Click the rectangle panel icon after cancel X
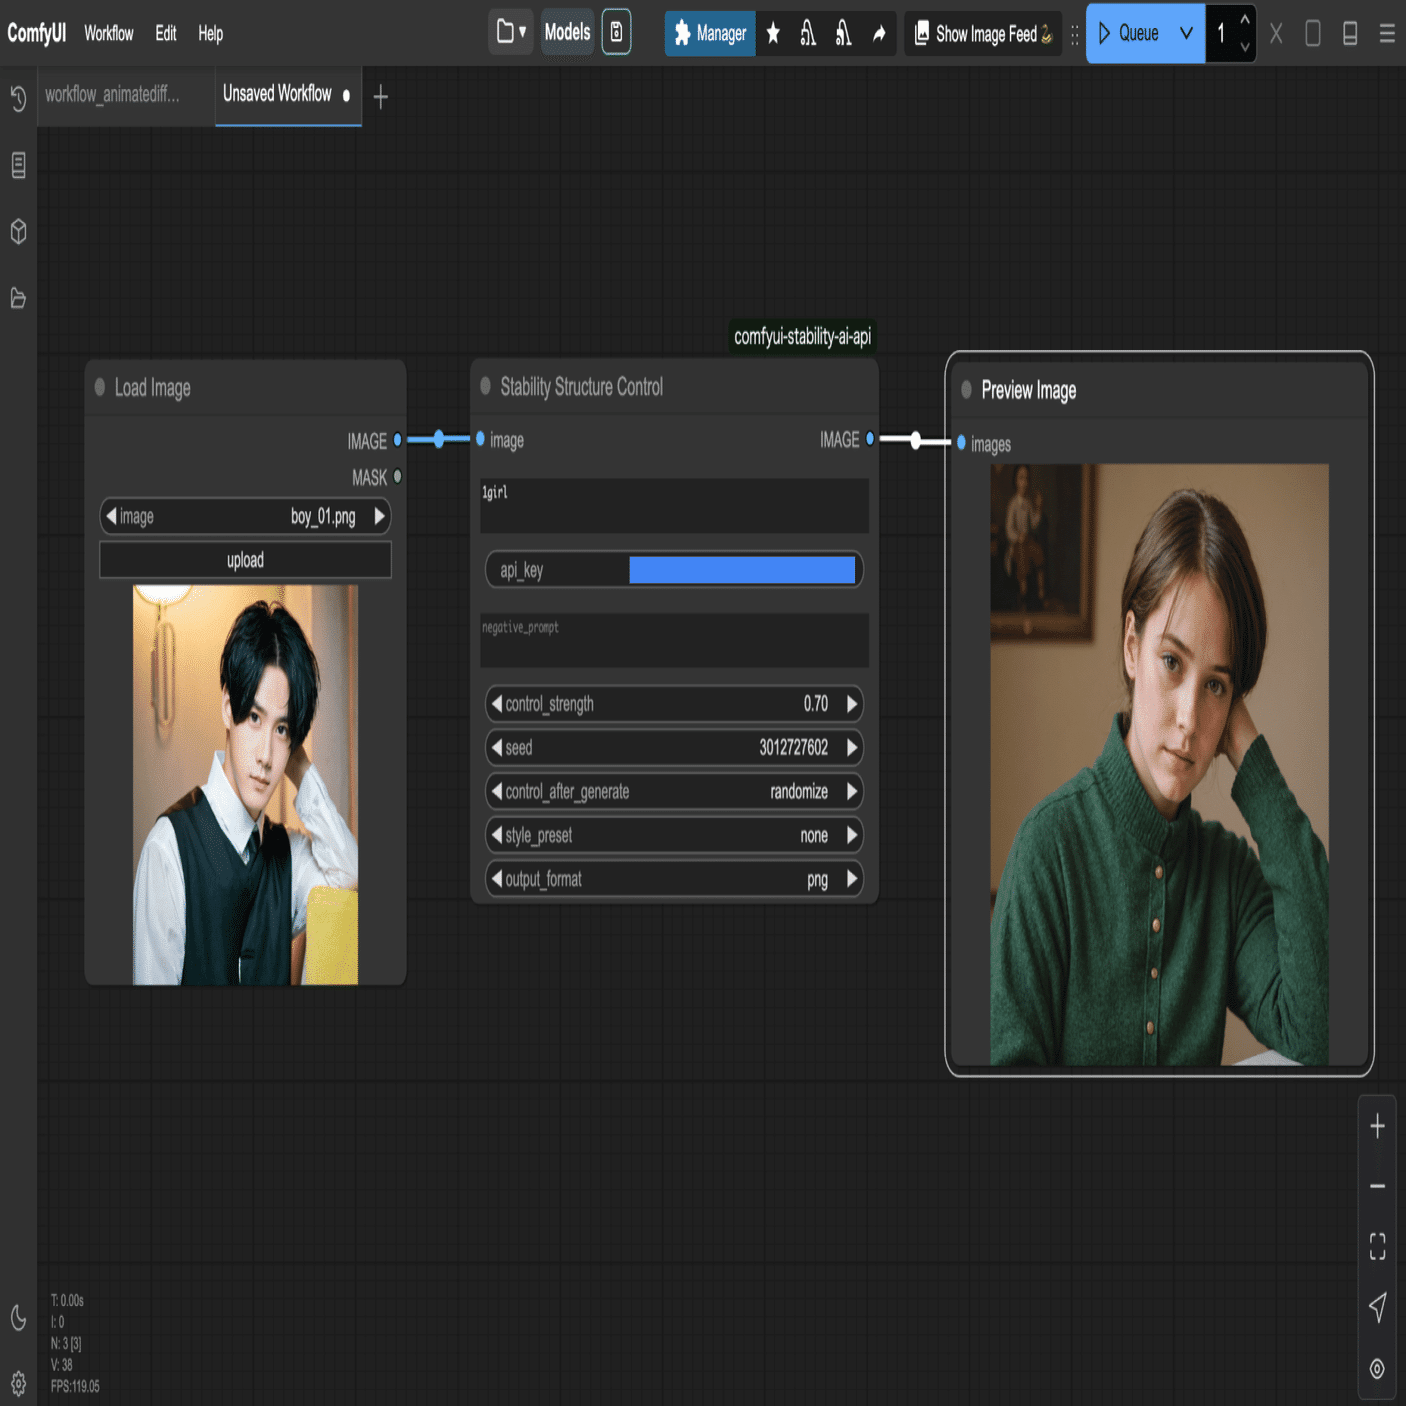This screenshot has width=1406, height=1406. (1313, 34)
